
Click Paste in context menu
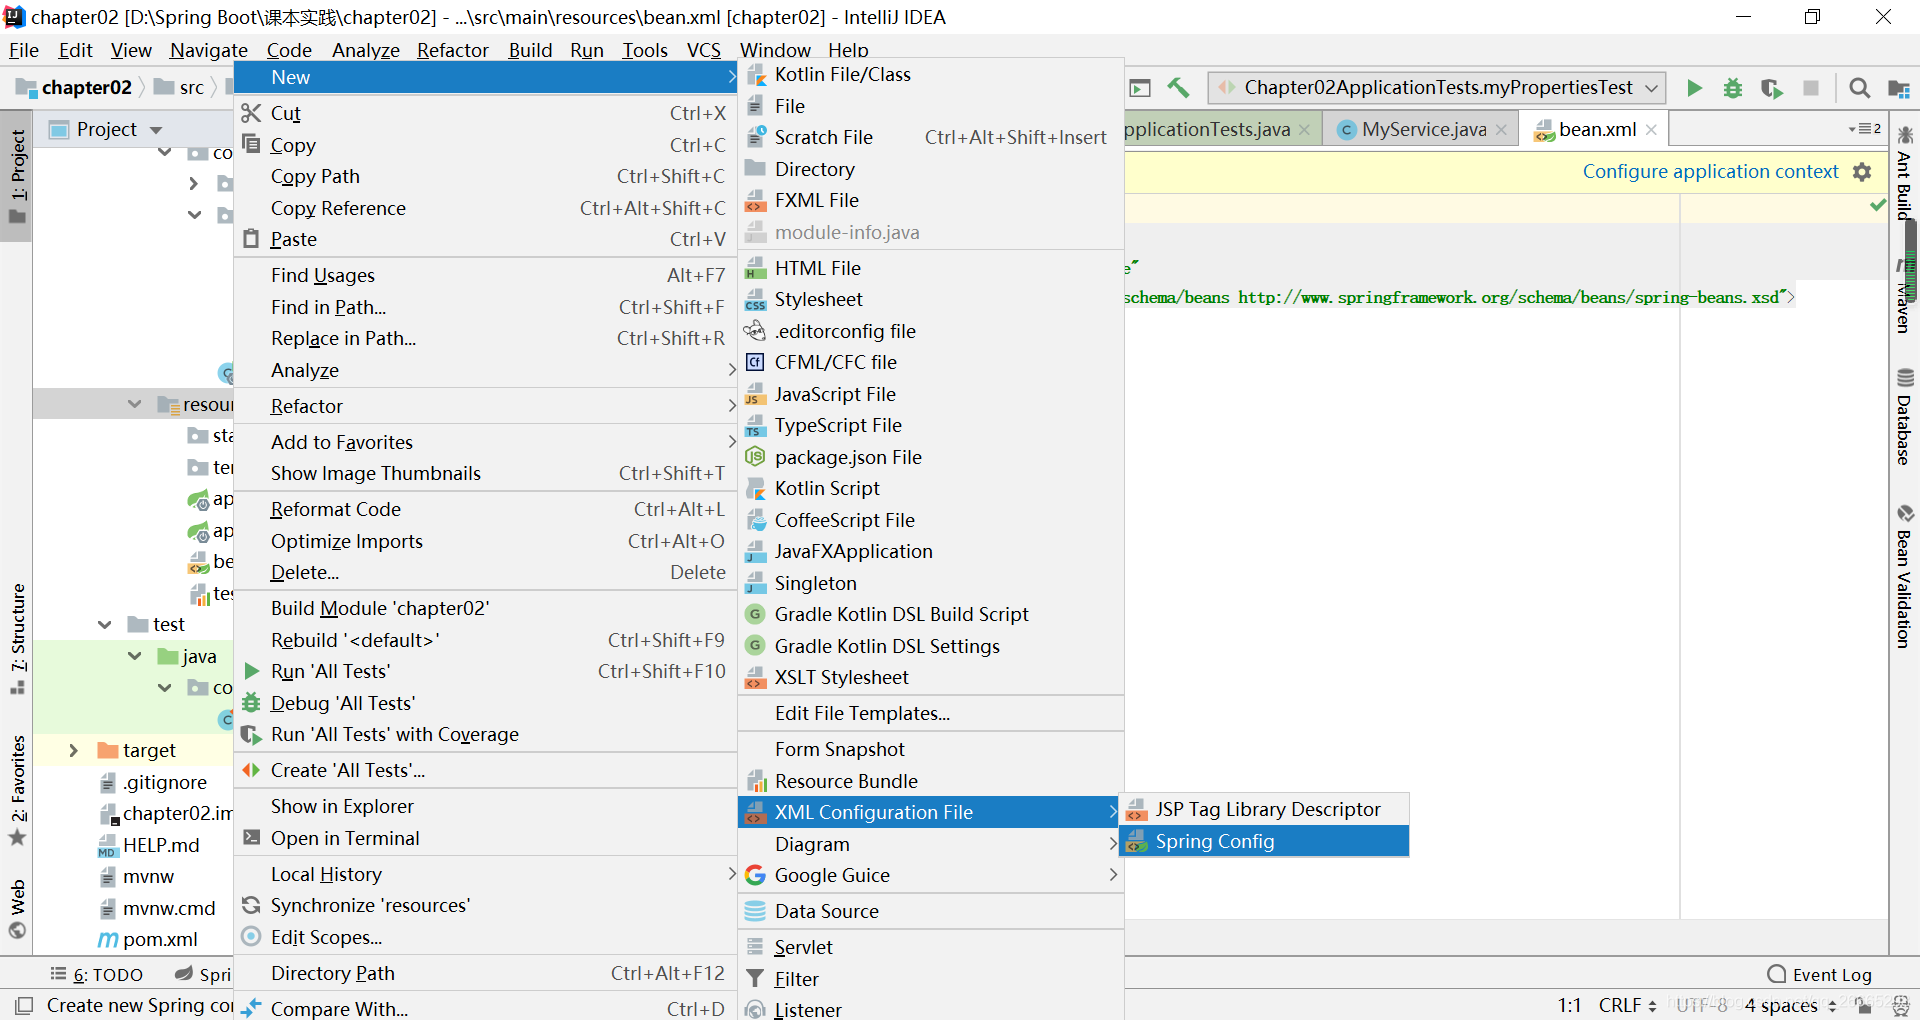coord(485,239)
